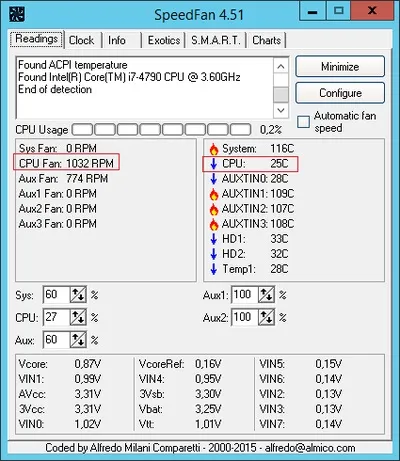Screen dimensions: 400x461
Task: Click the log scrollbar up arrow
Action: (281, 66)
